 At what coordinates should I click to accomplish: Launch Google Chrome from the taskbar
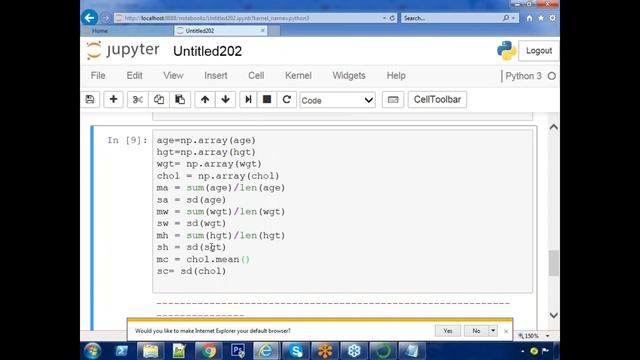pyautogui.click(x=208, y=351)
